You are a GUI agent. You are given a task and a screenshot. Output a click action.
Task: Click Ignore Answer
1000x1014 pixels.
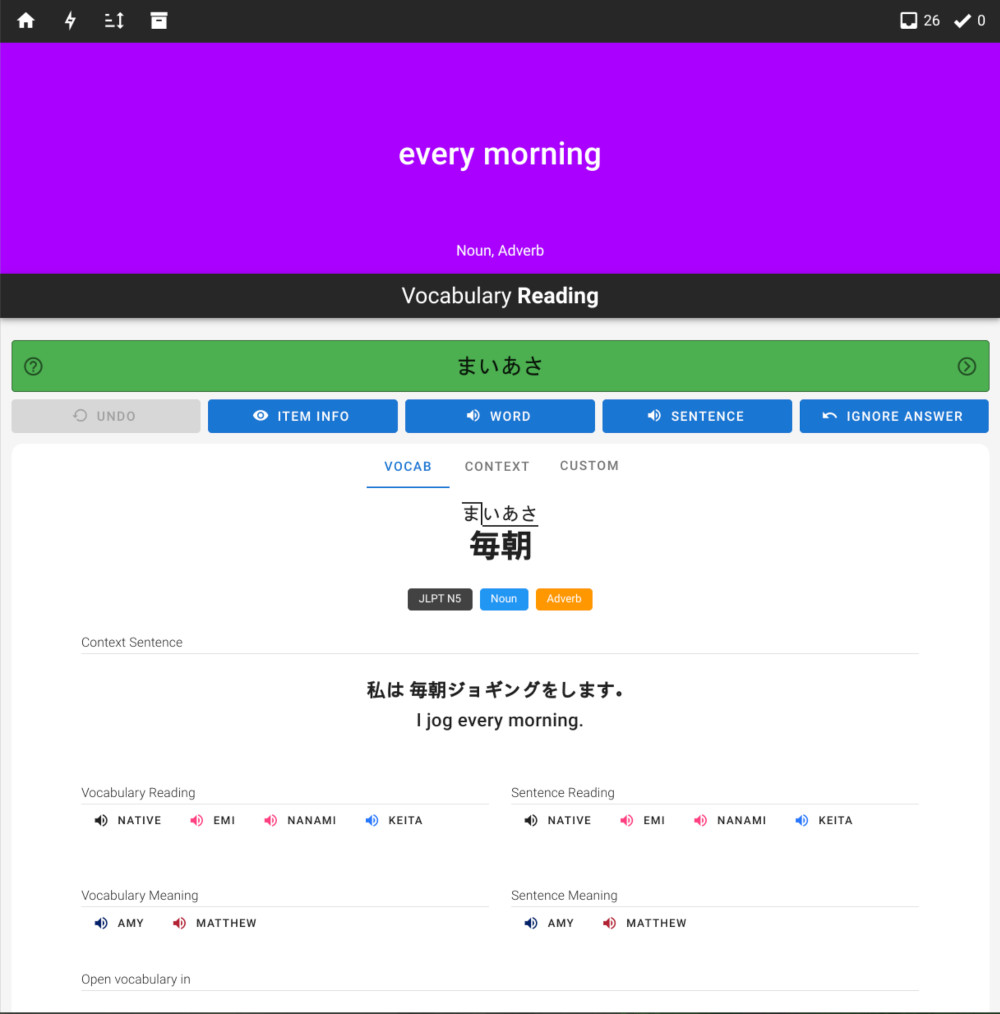click(x=894, y=416)
